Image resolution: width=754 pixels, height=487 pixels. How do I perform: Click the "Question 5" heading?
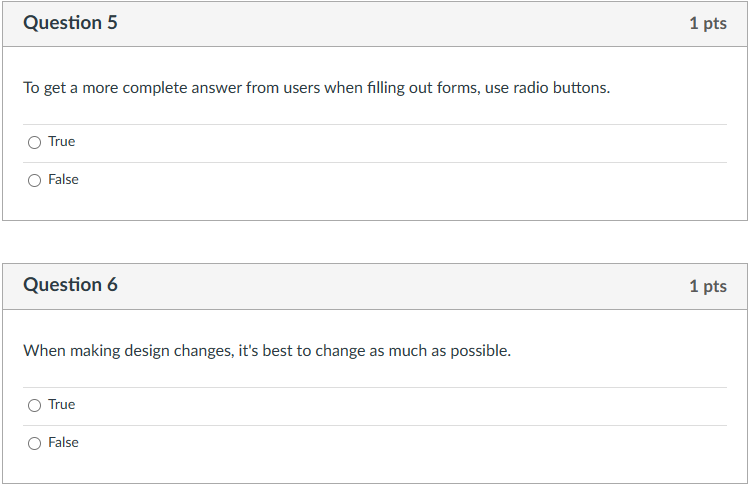(70, 23)
